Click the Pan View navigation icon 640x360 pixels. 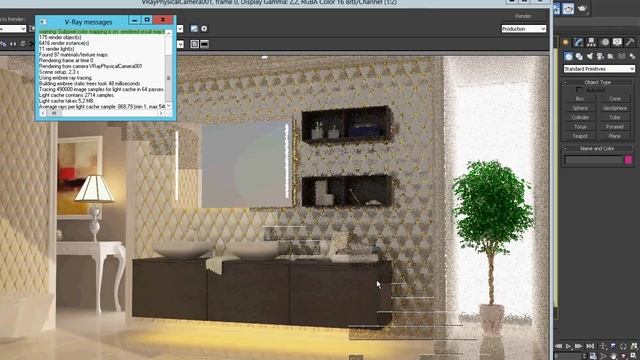pyautogui.click(x=613, y=356)
